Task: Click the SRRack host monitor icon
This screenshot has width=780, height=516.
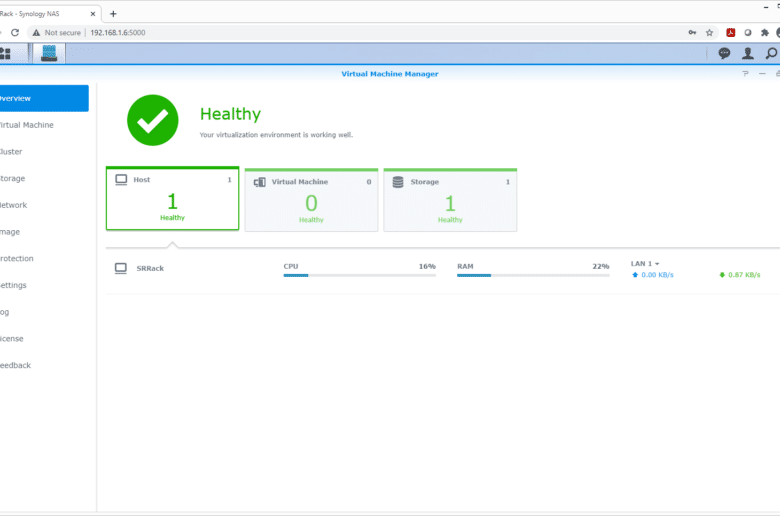Action: [x=121, y=268]
